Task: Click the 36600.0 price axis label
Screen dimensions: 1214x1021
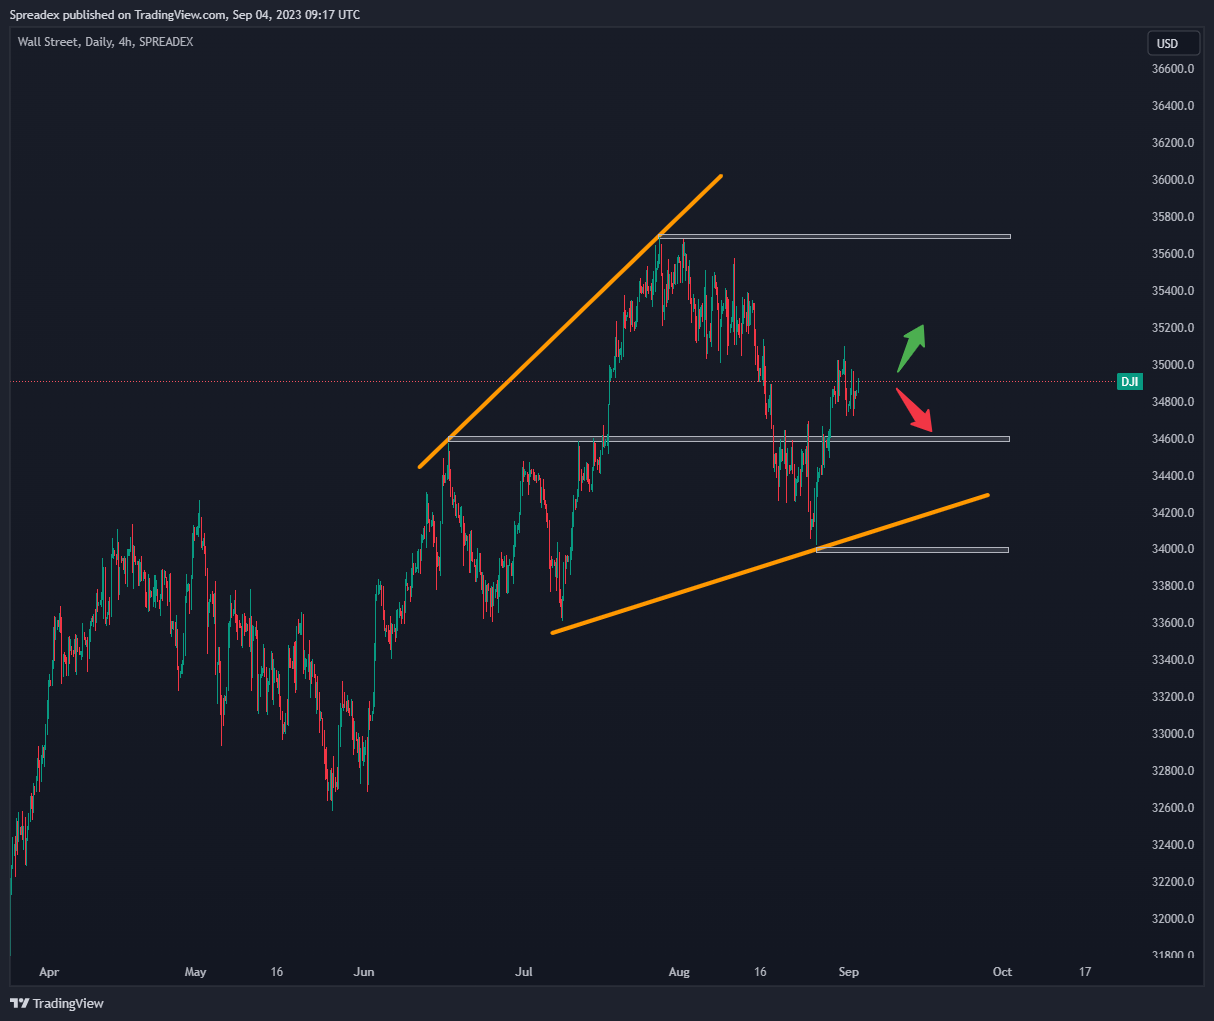Action: click(1173, 69)
